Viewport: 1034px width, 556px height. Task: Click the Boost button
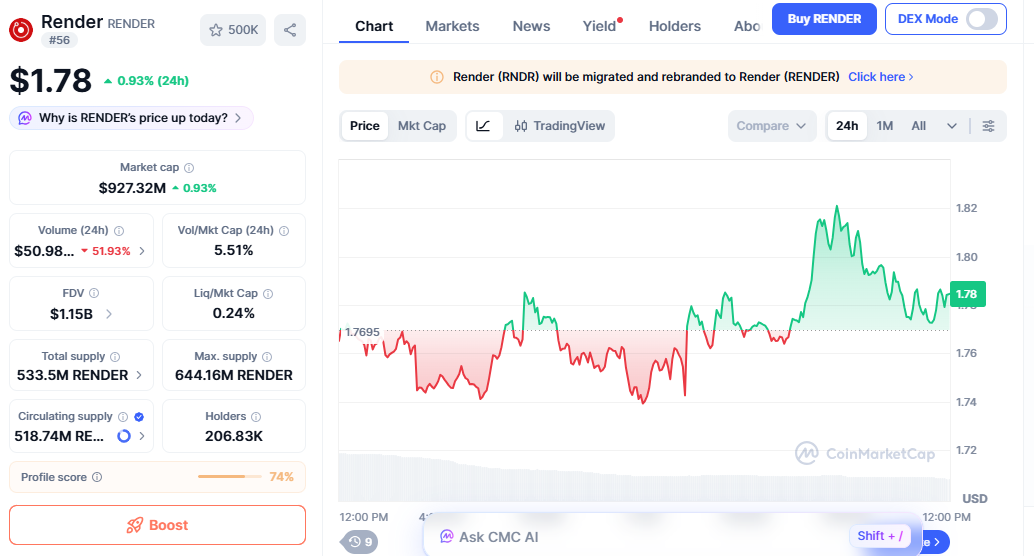(158, 525)
